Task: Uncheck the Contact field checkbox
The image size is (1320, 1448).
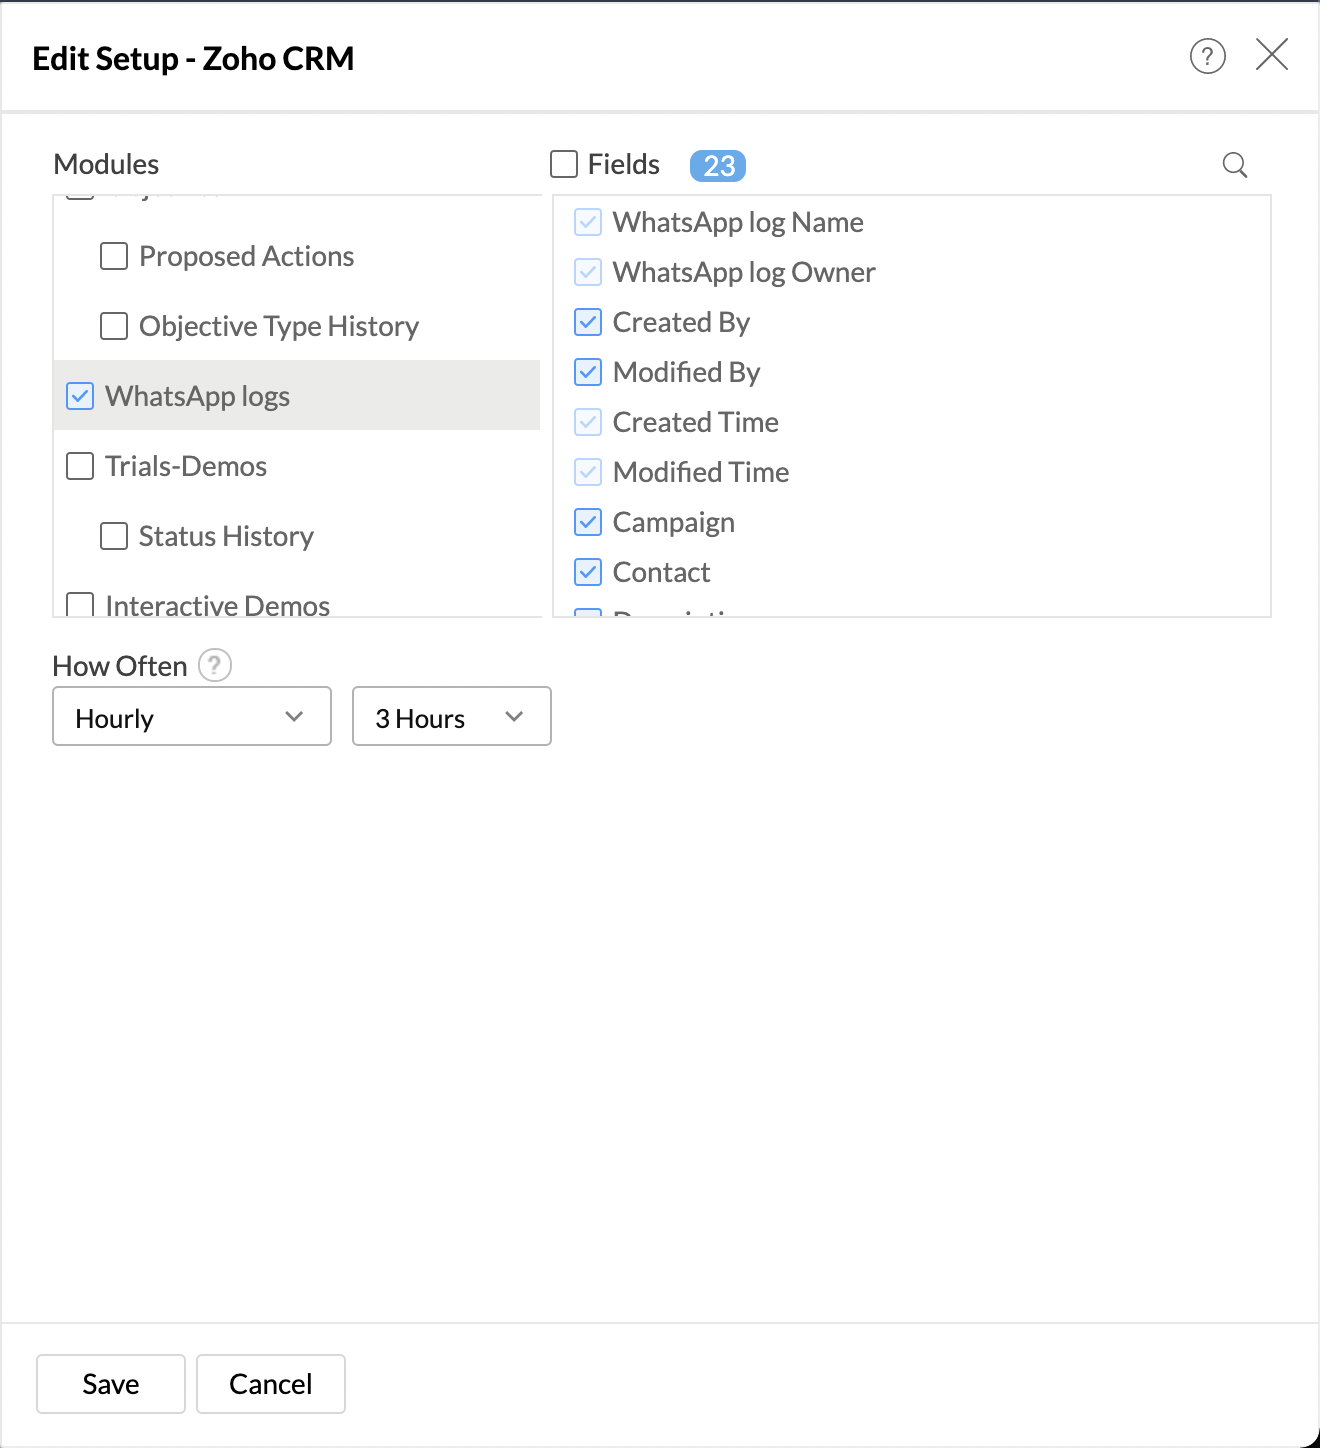Action: click(x=588, y=572)
